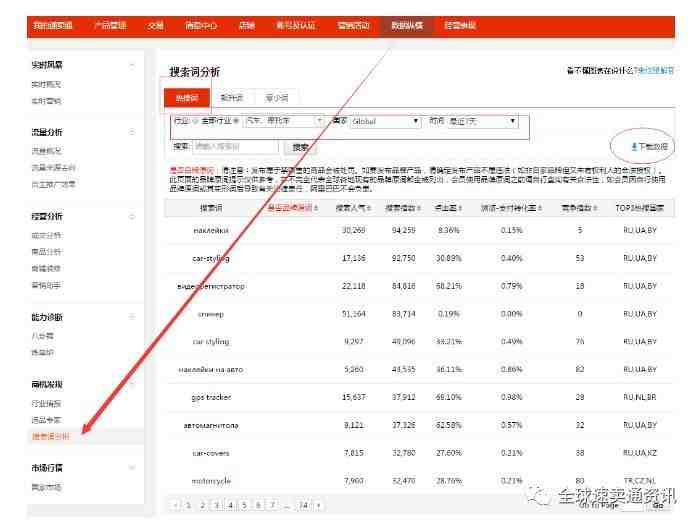Click the TOP3热搜国家 column header

click(639, 208)
